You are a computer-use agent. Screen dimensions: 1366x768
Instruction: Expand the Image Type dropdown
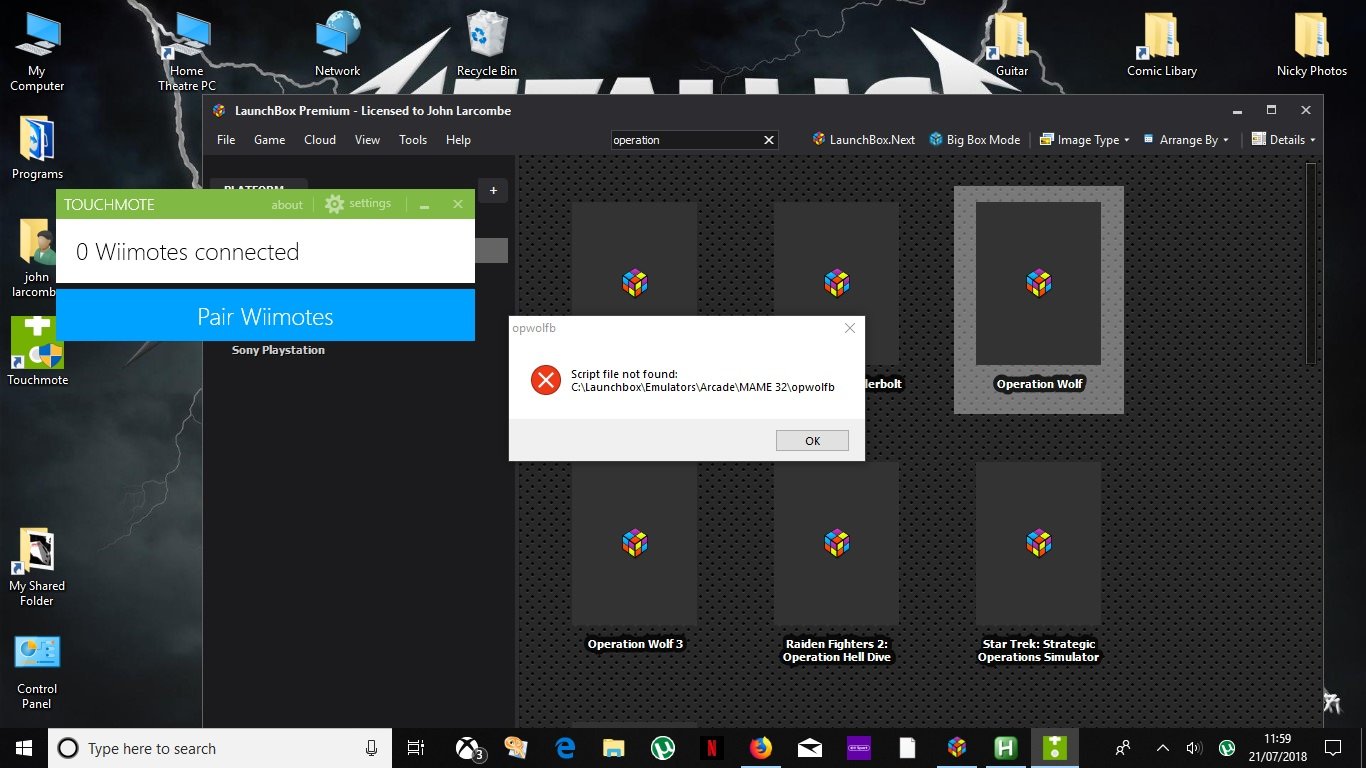point(1085,140)
